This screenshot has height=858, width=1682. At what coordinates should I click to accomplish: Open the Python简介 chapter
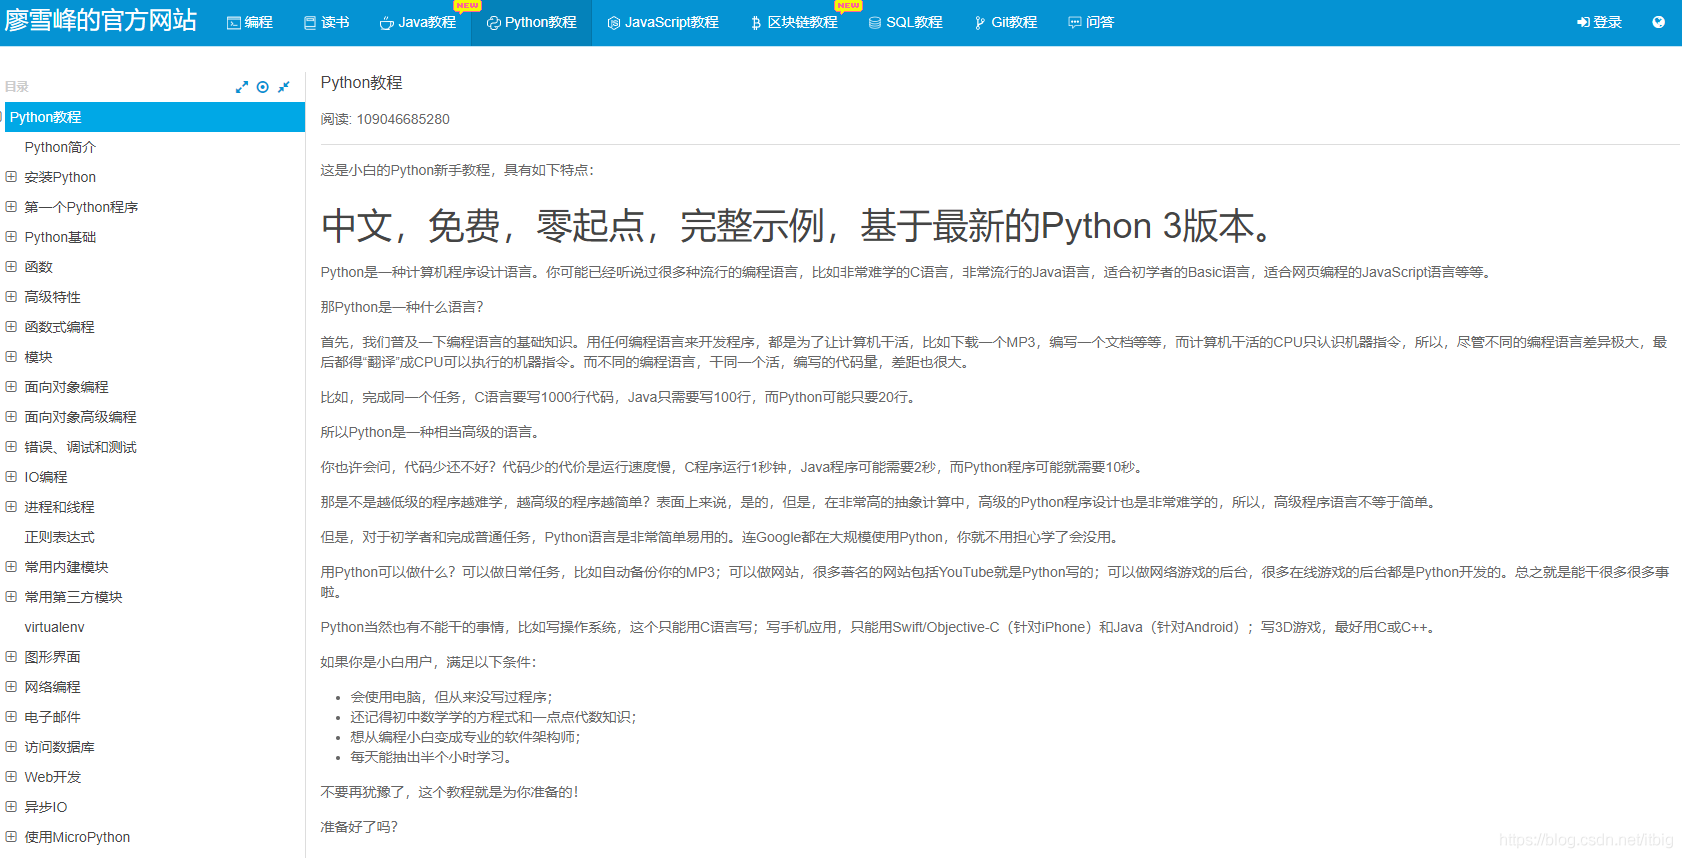tap(60, 147)
